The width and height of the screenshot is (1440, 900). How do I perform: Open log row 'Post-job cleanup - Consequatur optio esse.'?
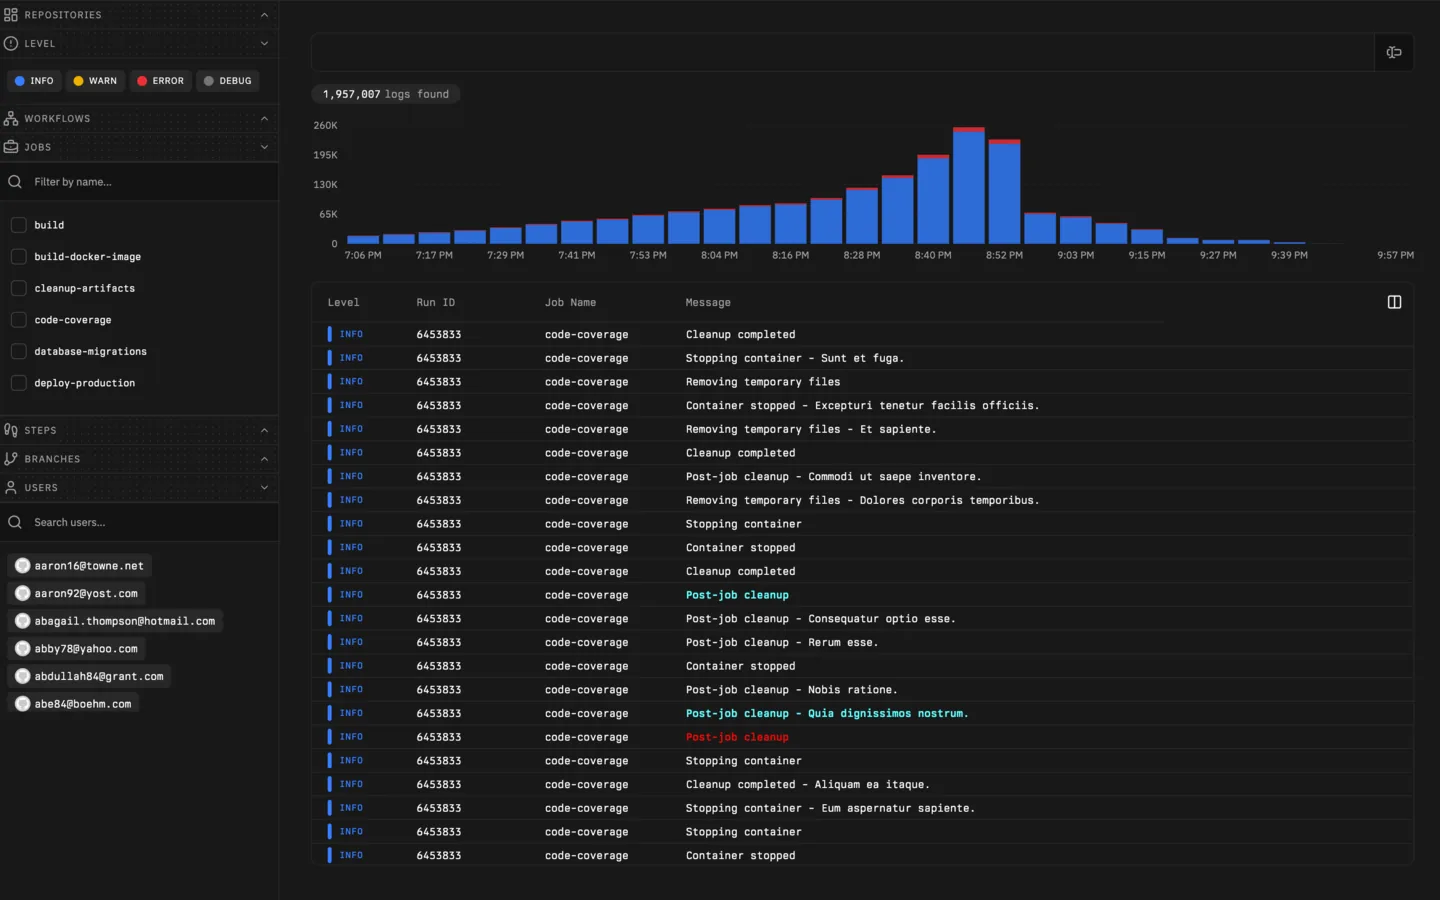coord(862,618)
